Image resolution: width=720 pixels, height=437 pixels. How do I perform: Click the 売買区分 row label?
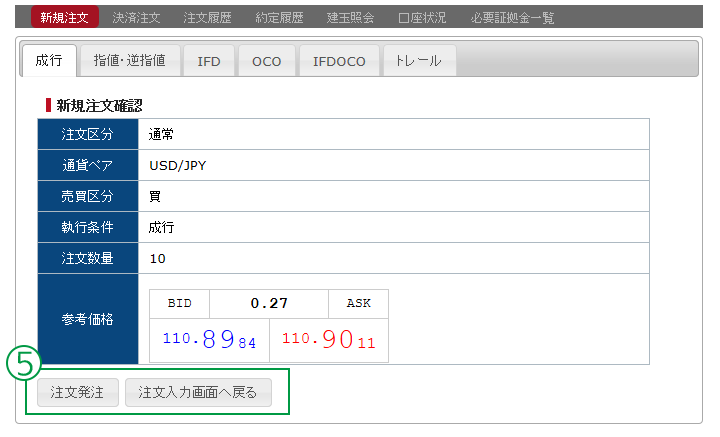(x=88, y=196)
